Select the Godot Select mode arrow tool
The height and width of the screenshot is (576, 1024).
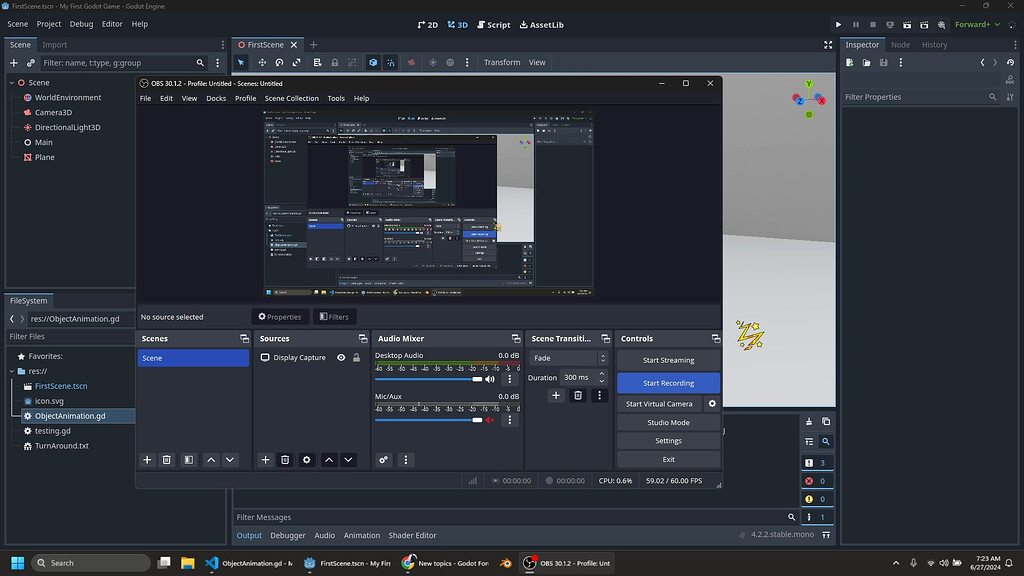coord(242,62)
